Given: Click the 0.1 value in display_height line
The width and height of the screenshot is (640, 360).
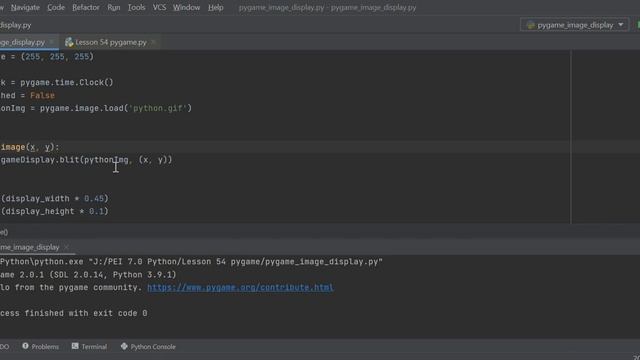Looking at the screenshot, I should [96, 211].
